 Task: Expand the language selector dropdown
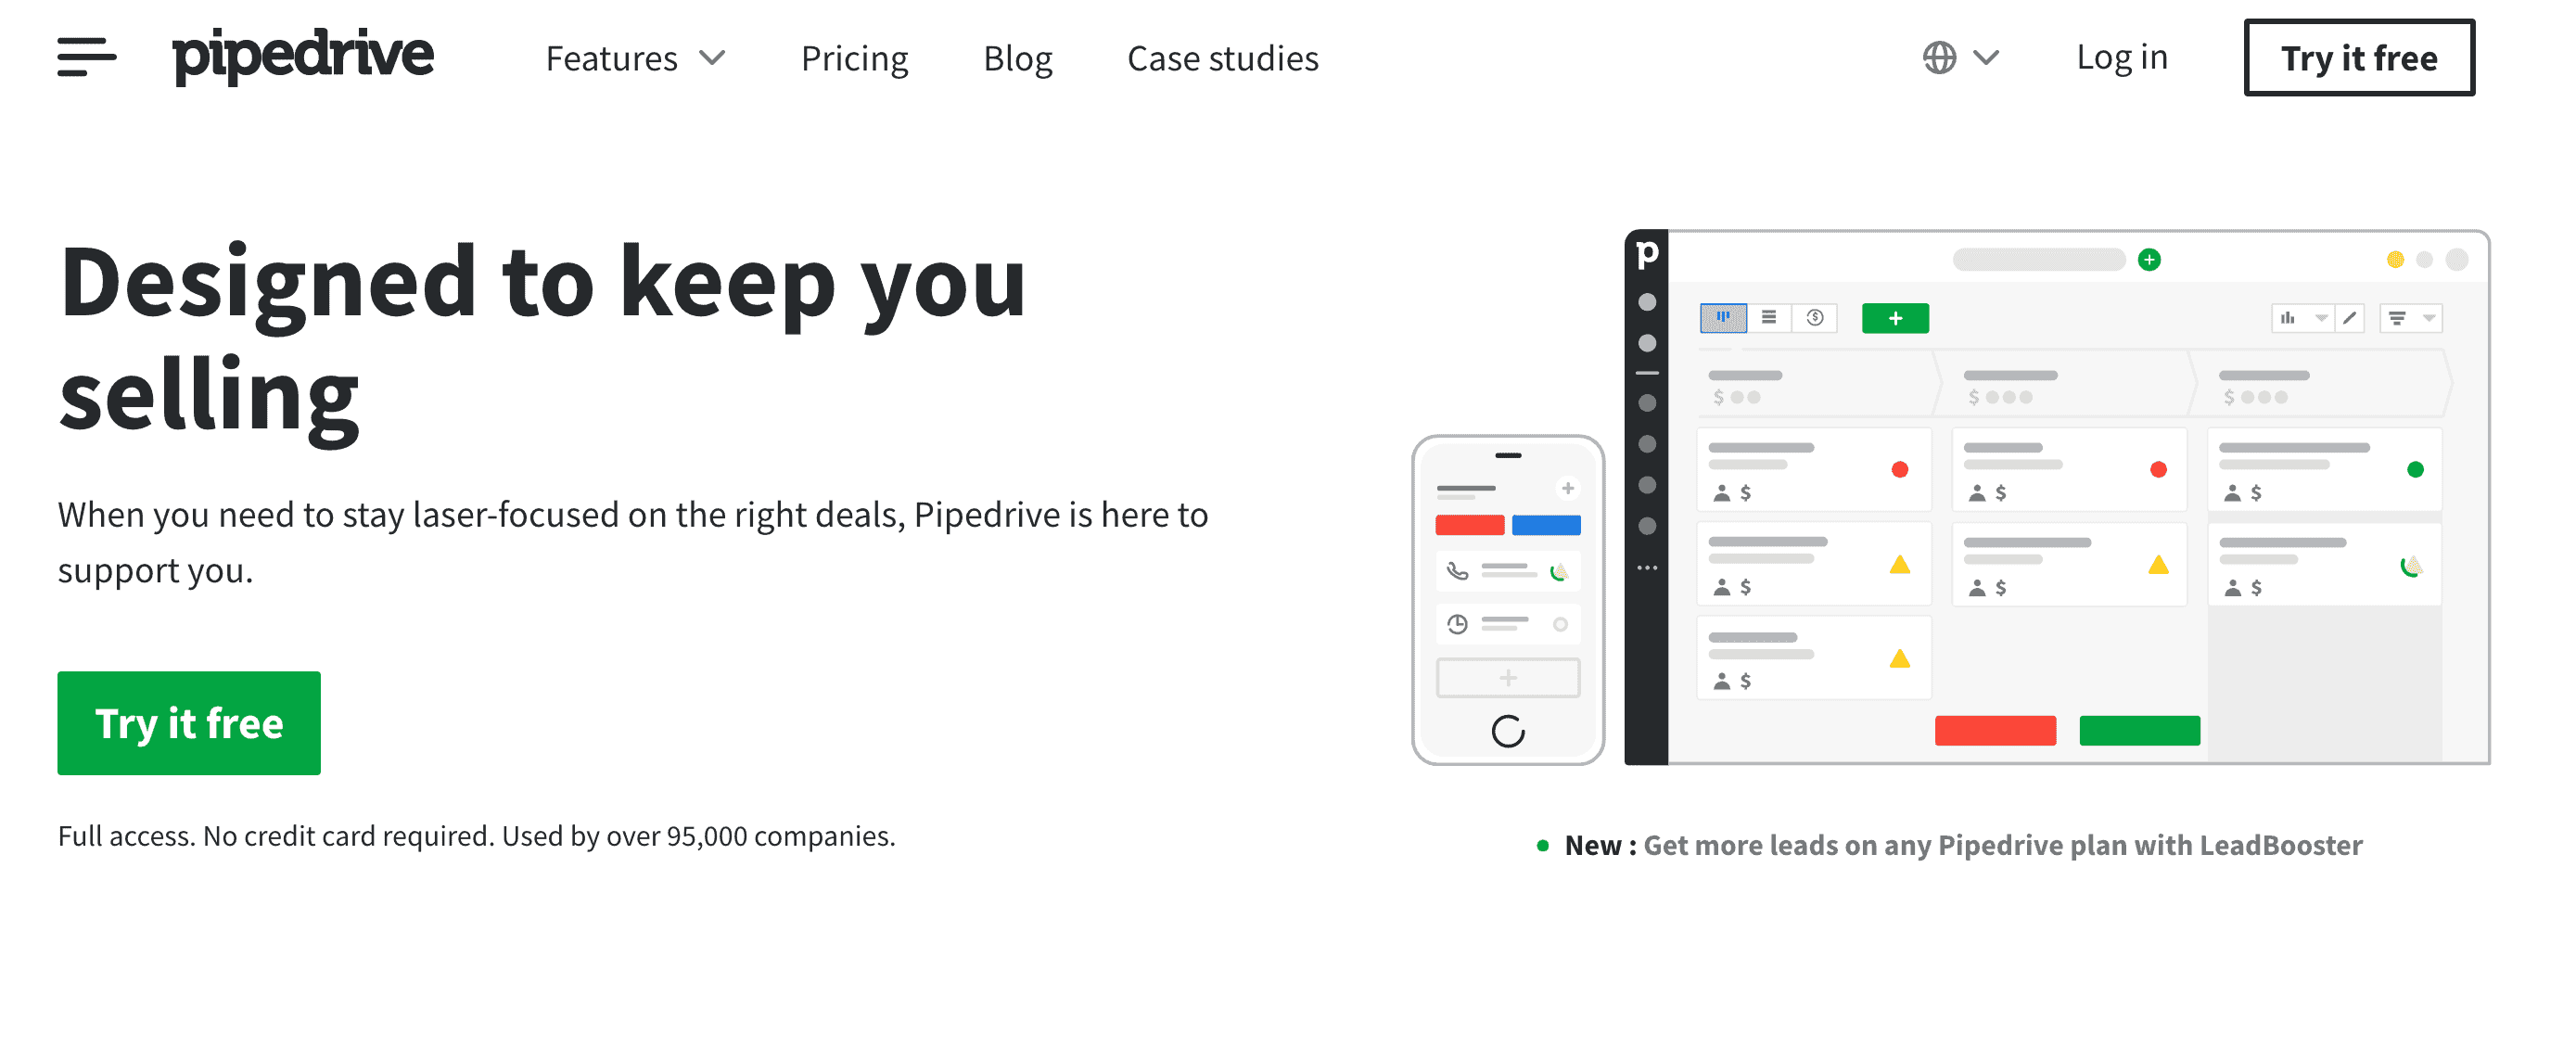point(1958,57)
